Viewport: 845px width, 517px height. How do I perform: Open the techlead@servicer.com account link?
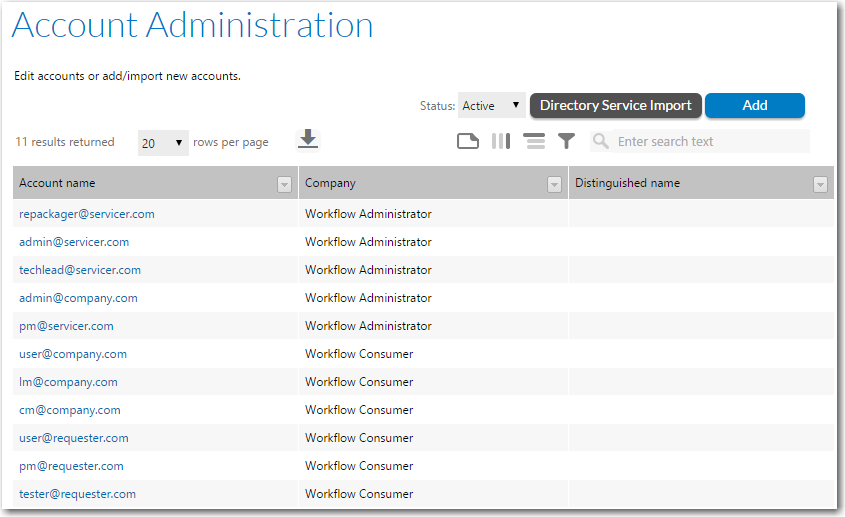pos(80,270)
